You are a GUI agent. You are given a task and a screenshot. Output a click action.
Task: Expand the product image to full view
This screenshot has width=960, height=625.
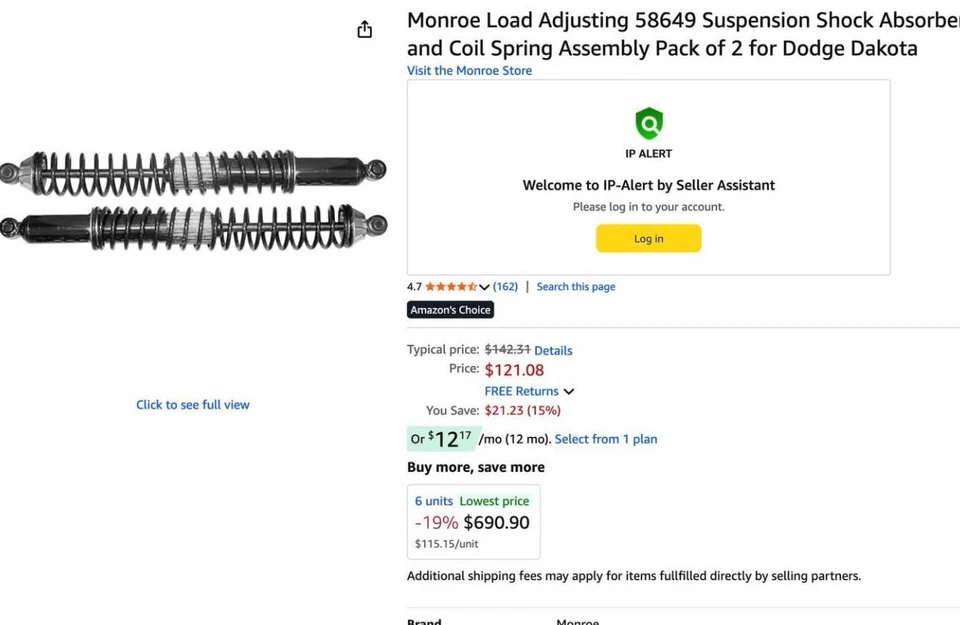point(192,404)
